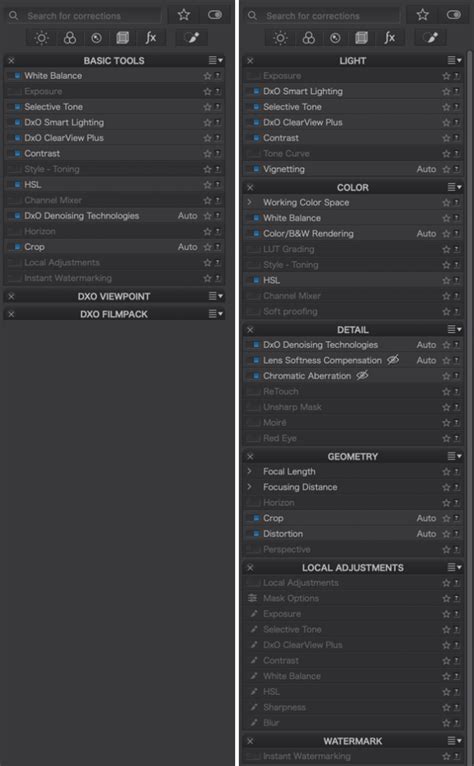
Task: Click the Detail circle icon in left panel
Action: tap(96, 38)
